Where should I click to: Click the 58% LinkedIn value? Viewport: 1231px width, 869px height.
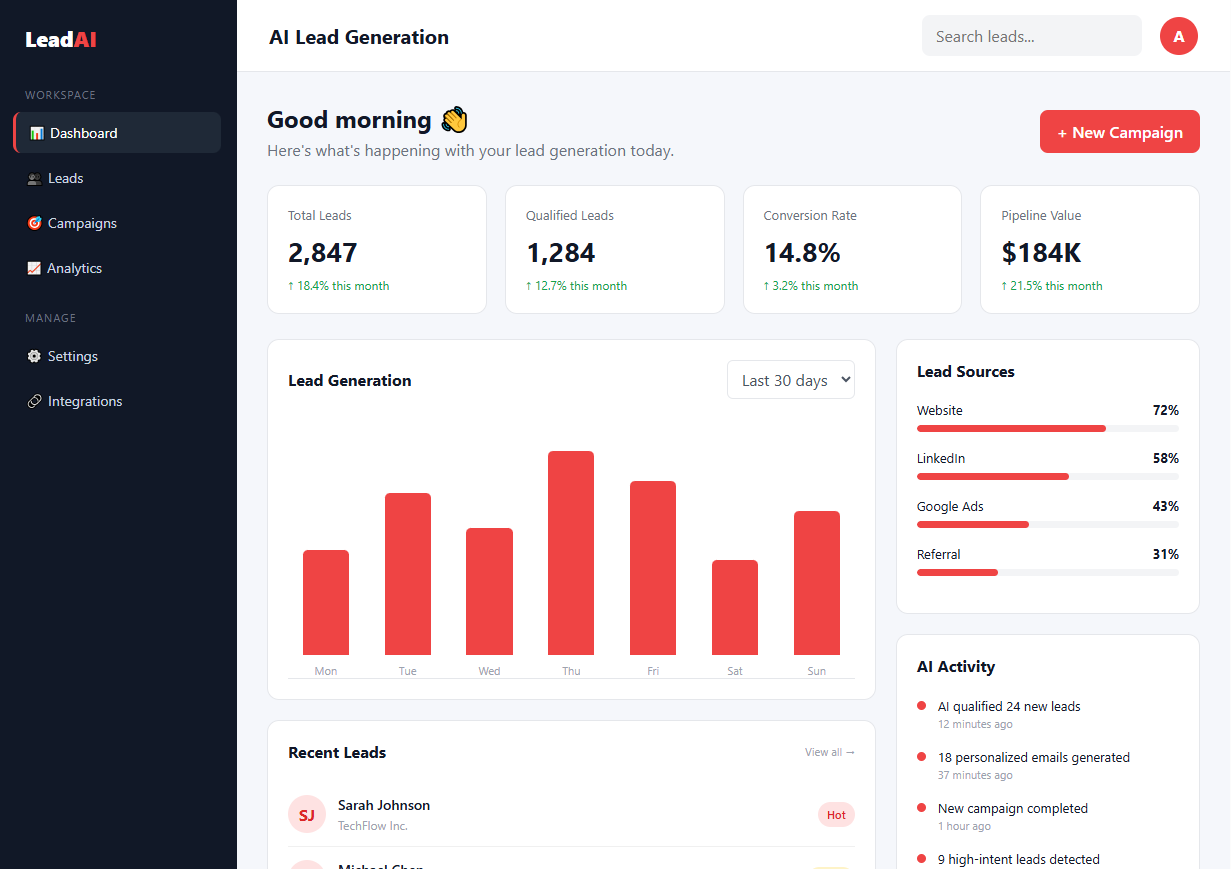point(1166,458)
